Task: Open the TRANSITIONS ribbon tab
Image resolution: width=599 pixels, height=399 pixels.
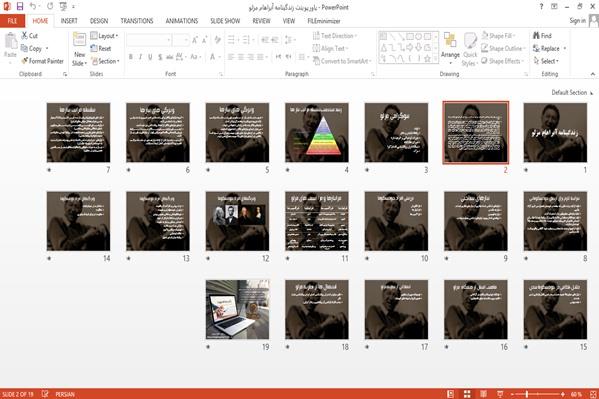Action: 137,21
